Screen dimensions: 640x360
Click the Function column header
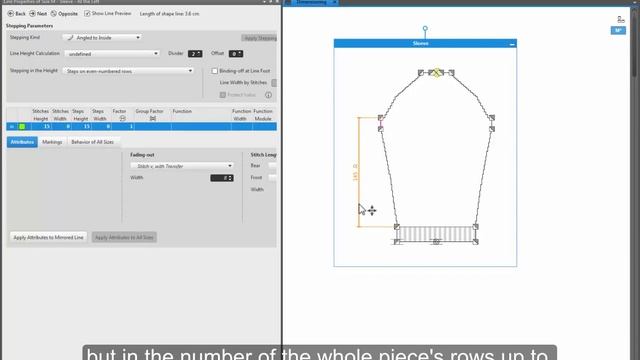pos(182,111)
